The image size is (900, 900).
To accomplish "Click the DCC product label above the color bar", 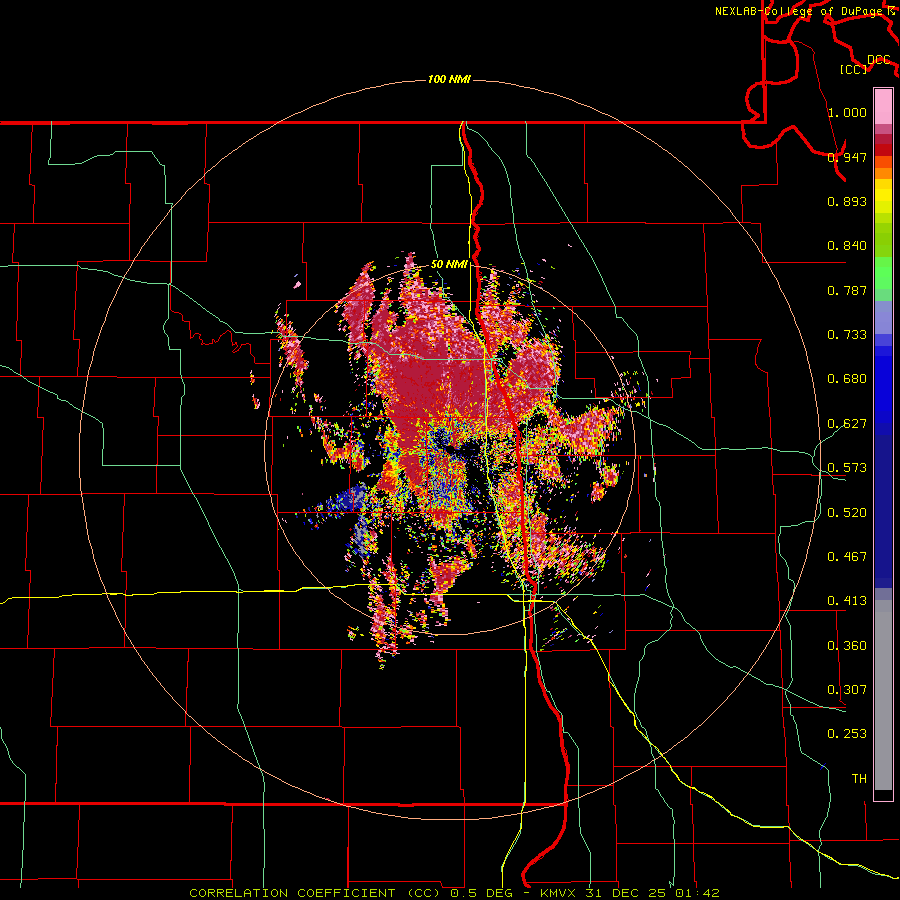I will click(878, 60).
